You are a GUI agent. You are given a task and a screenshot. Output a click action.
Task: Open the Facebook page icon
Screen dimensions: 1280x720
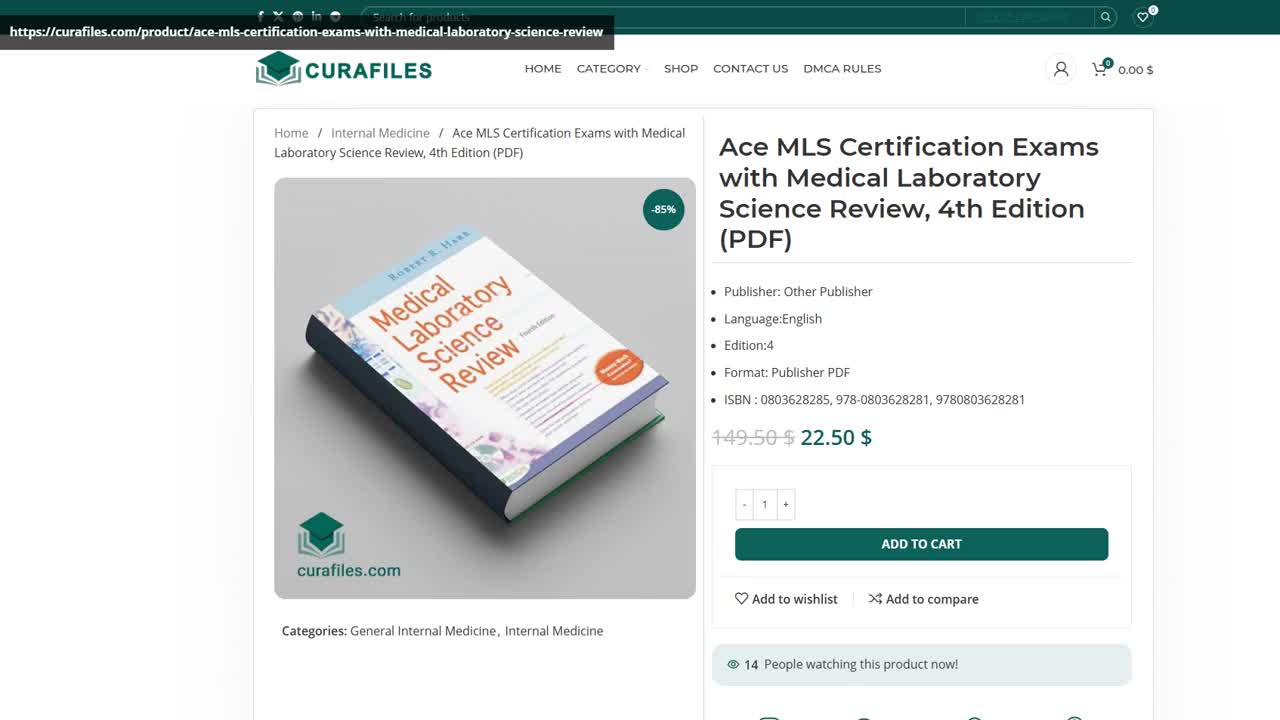click(261, 16)
